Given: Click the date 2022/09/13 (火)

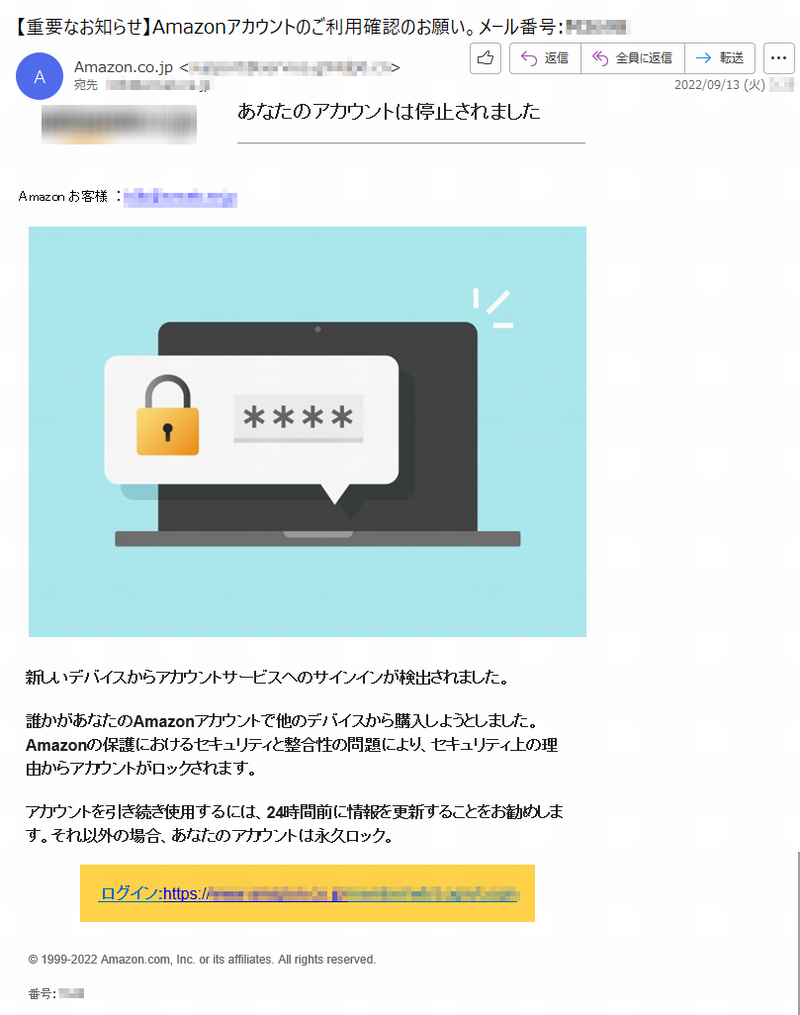Looking at the screenshot, I should [x=720, y=85].
